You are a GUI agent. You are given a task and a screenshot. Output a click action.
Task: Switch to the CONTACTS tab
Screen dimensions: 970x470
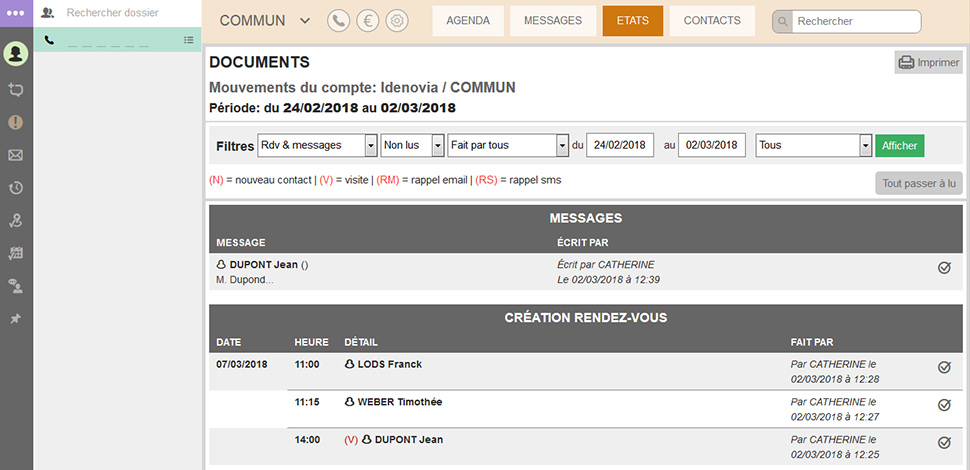712,21
